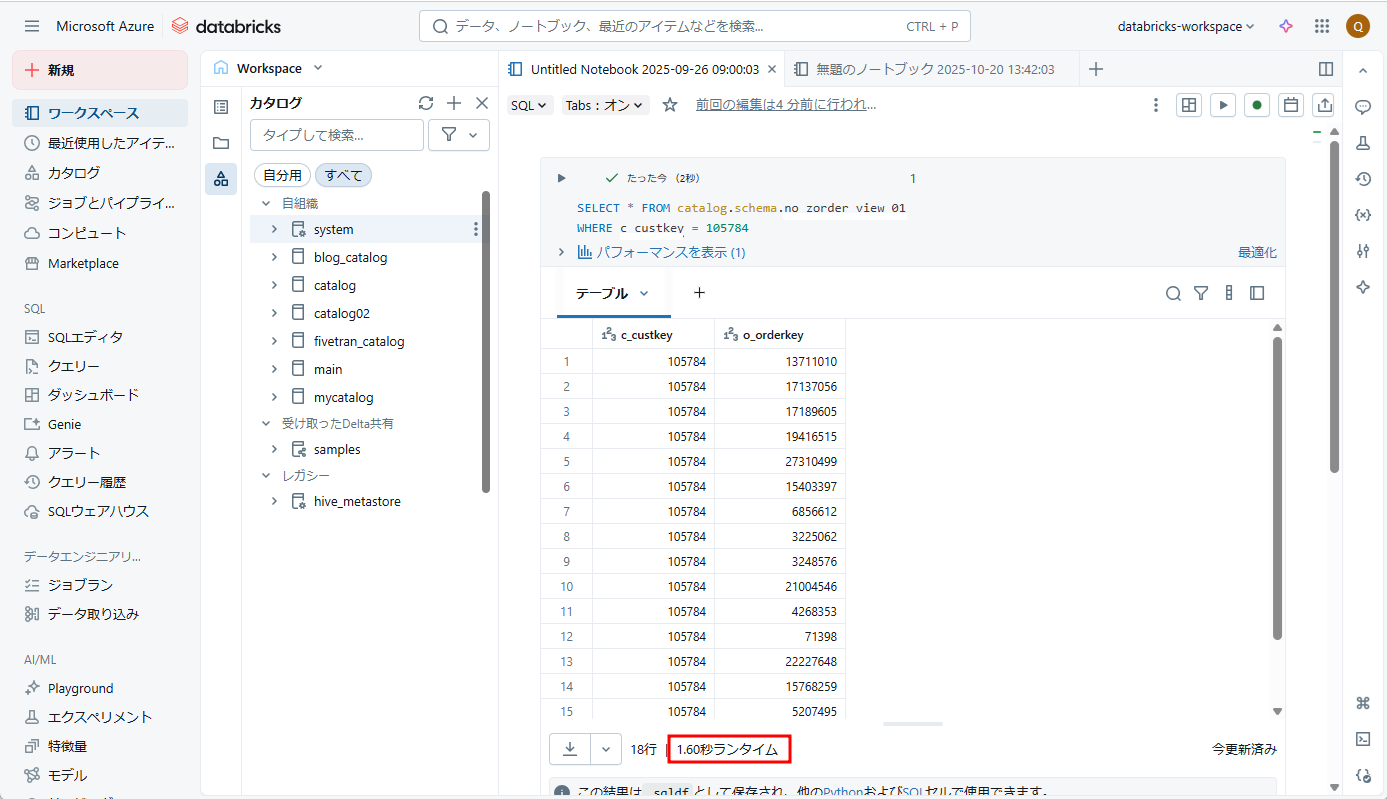Switch to 無題のノートブック tab
Screen dimensions: 1387x799
(x=934, y=69)
